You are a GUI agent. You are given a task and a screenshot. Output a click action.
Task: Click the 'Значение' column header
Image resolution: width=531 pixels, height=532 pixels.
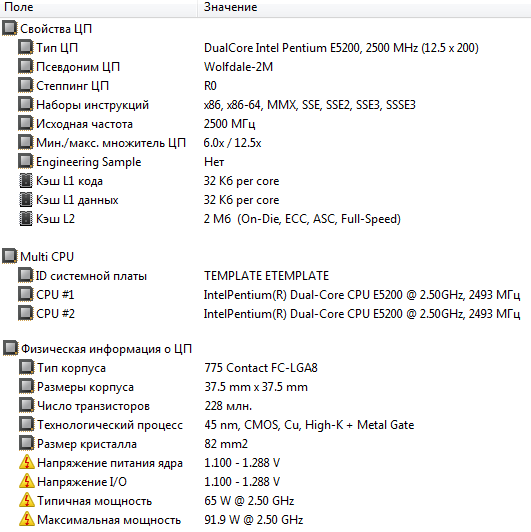point(364,7)
